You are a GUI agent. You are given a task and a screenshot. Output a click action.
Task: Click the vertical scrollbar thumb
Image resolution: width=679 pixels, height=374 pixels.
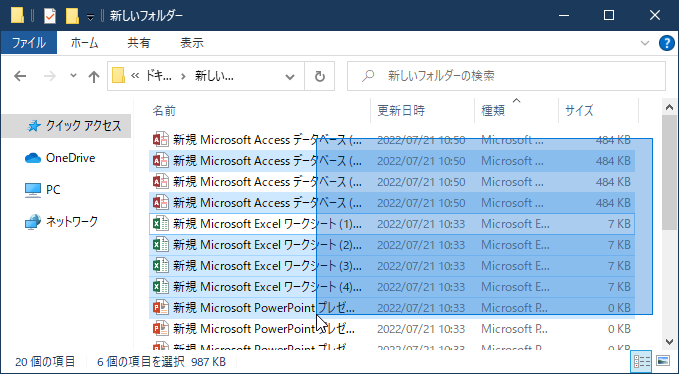[669, 172]
